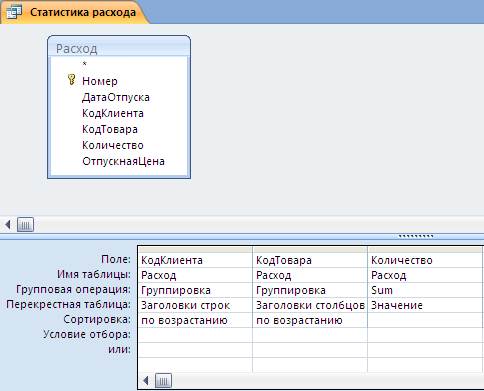484x391 pixels.
Task: Click Имя таблицы cell under КодТовара
Action: click(310, 275)
